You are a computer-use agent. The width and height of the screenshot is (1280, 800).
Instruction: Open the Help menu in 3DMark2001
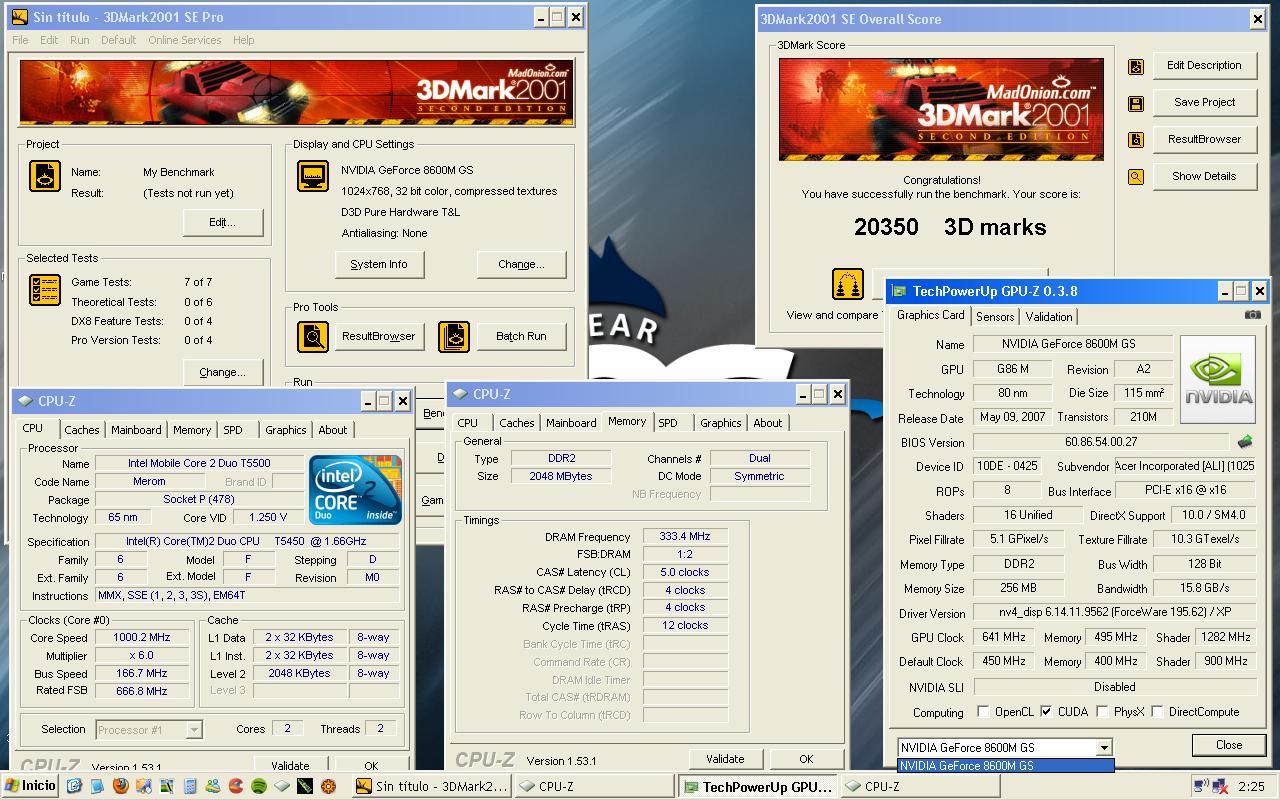(243, 40)
